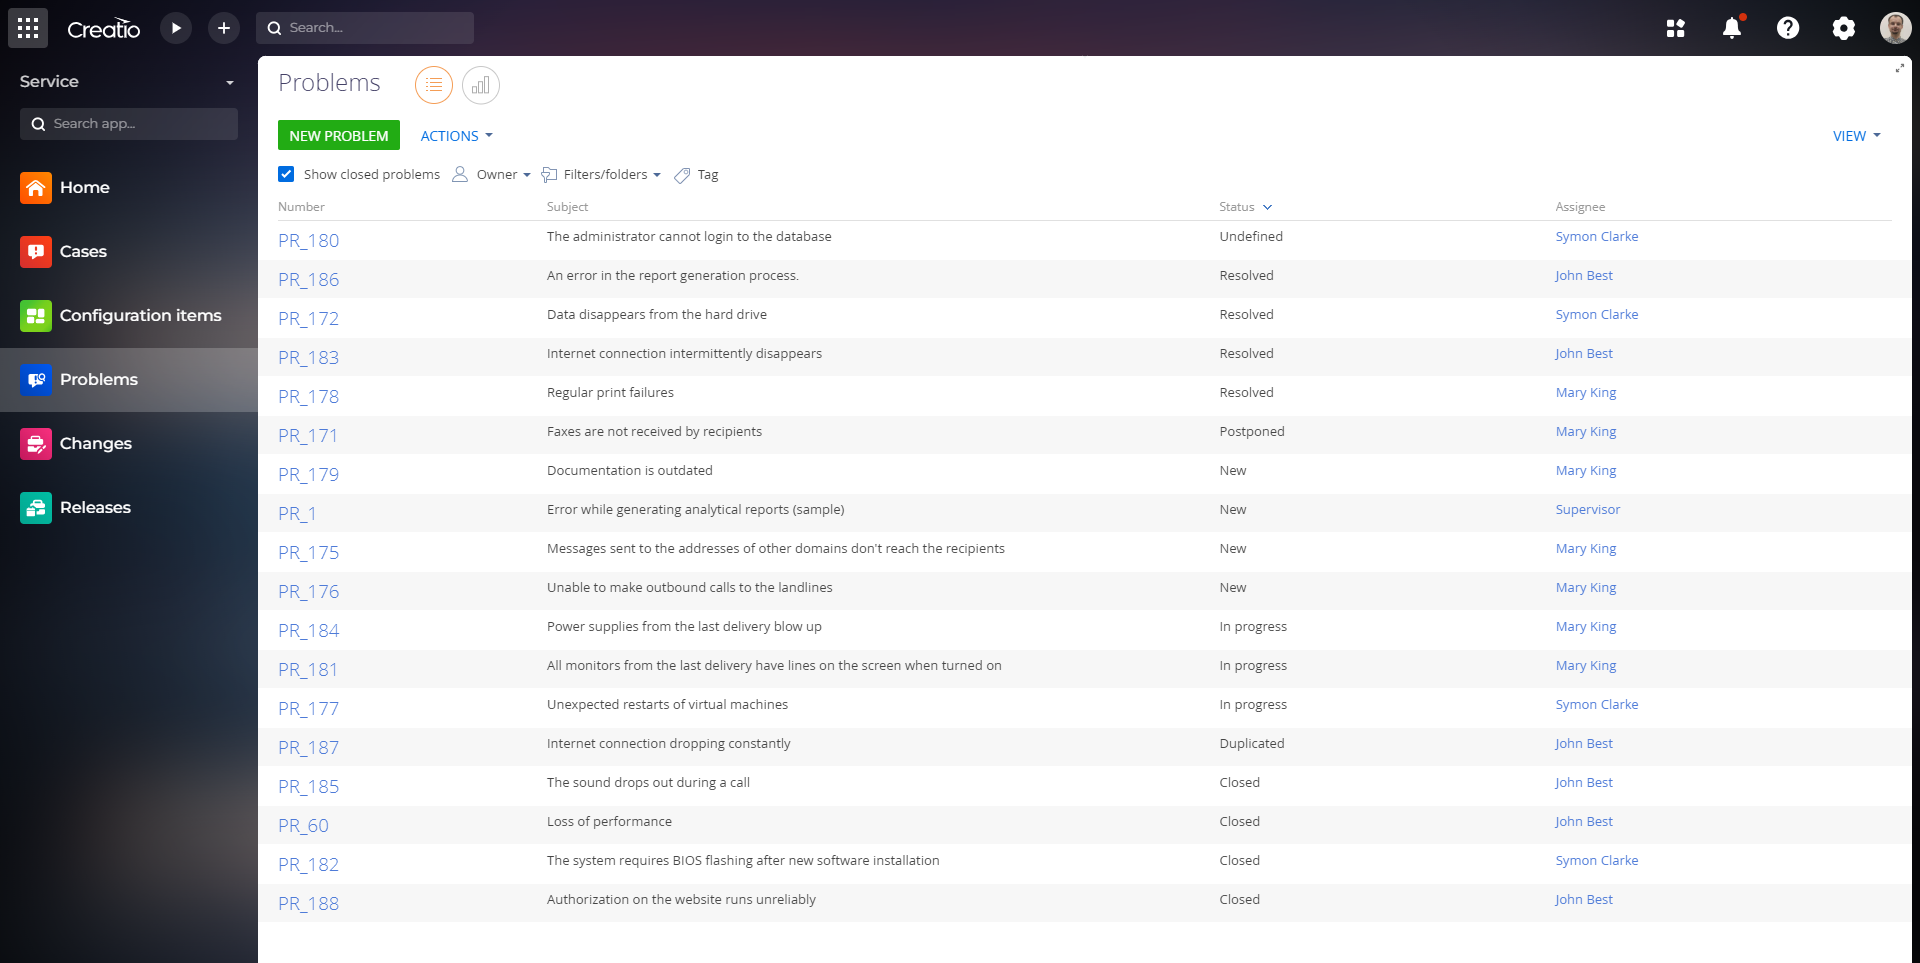The height and width of the screenshot is (963, 1920).
Task: Focus the top global Search field
Action: tap(365, 28)
